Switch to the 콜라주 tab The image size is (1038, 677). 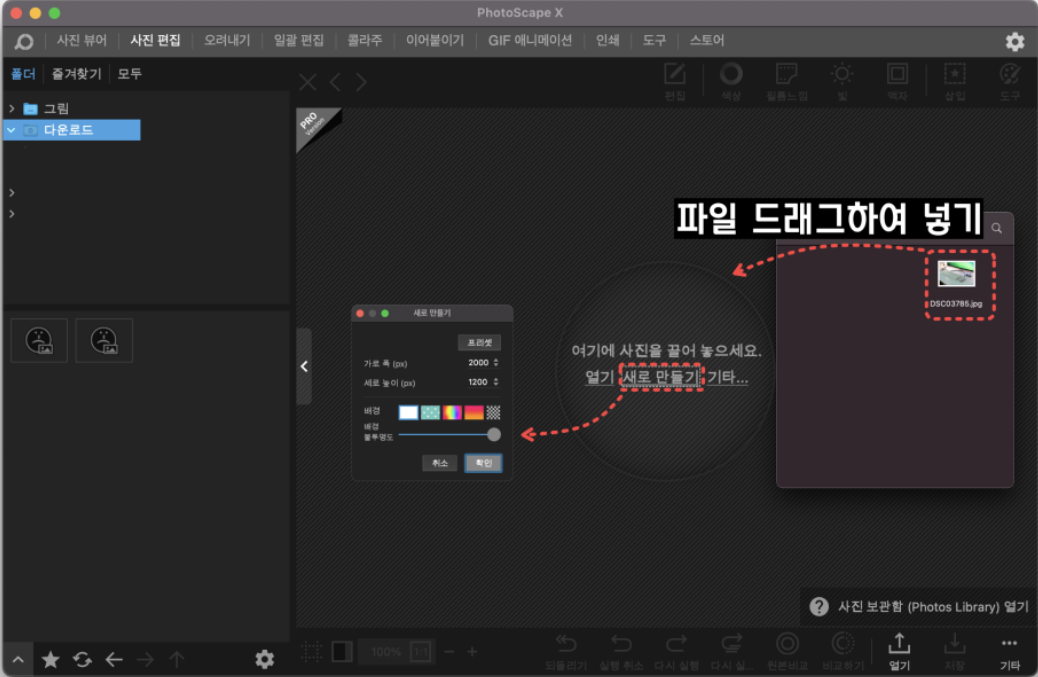(364, 41)
